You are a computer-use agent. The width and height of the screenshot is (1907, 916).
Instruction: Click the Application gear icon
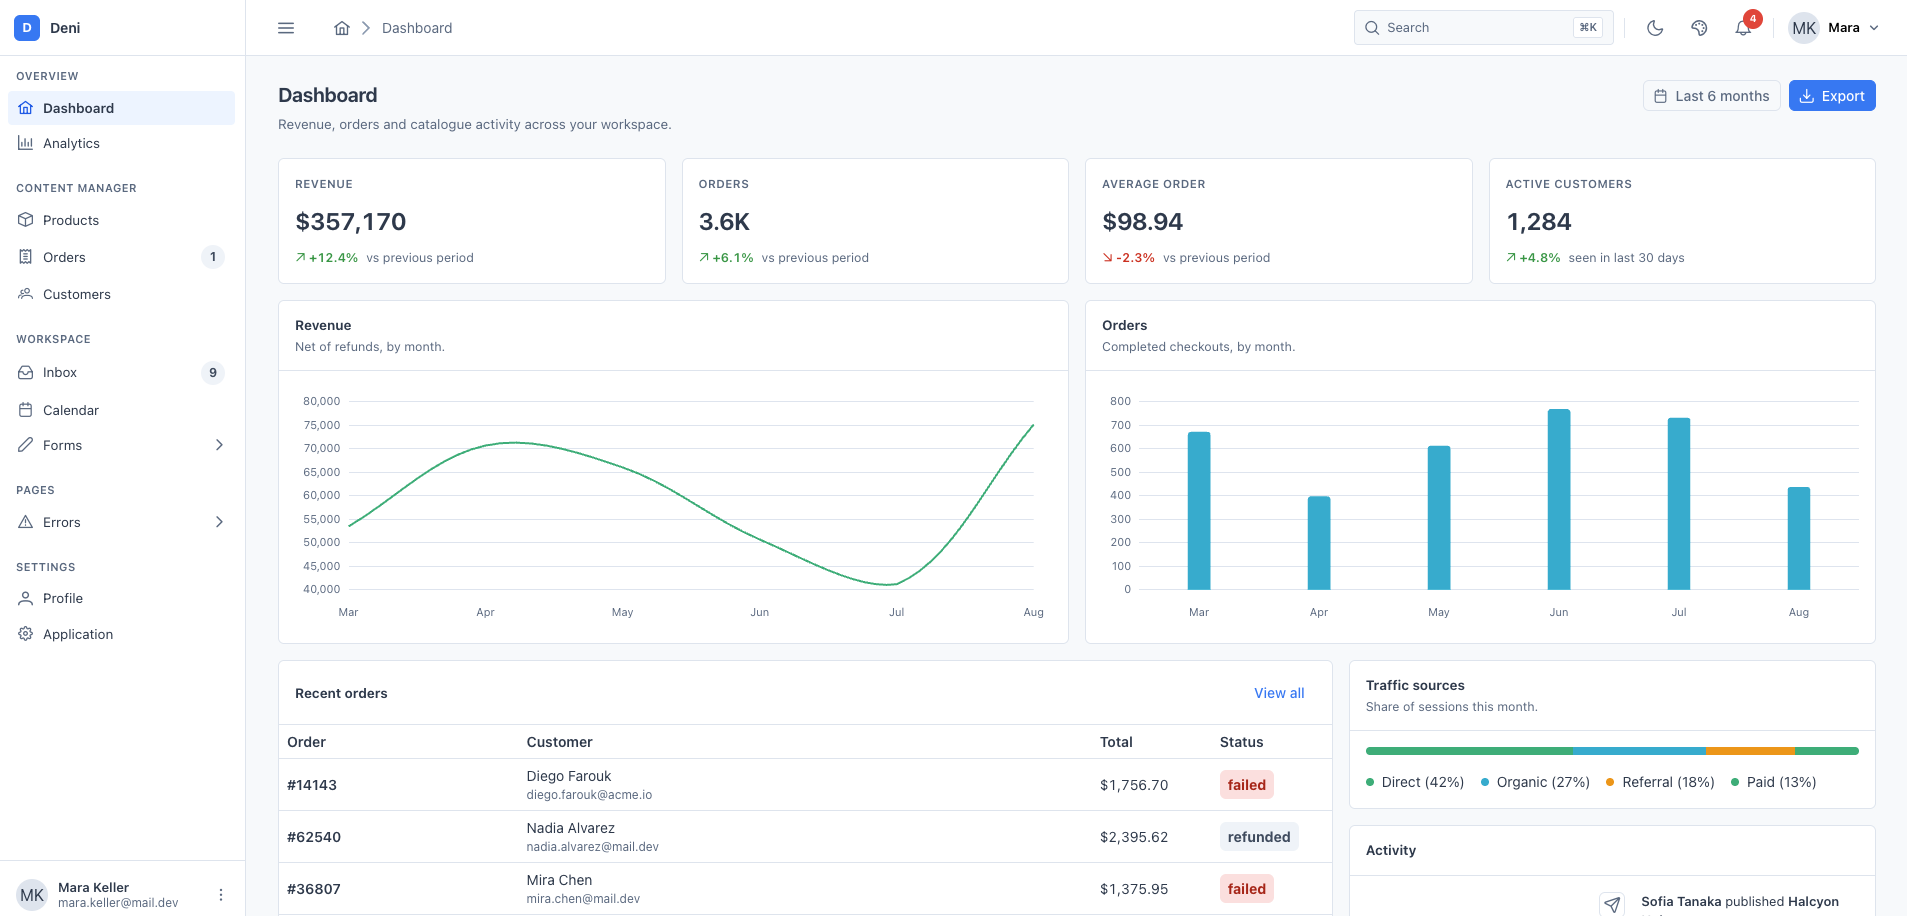[26, 634]
